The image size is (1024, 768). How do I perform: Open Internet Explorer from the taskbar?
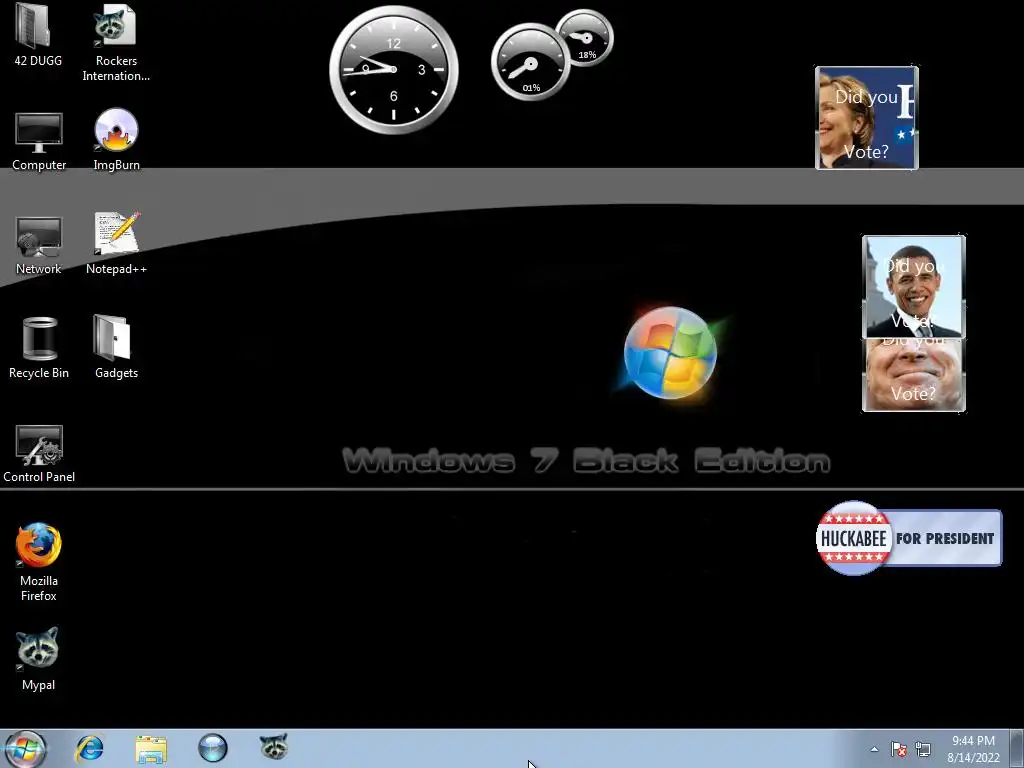coord(89,748)
